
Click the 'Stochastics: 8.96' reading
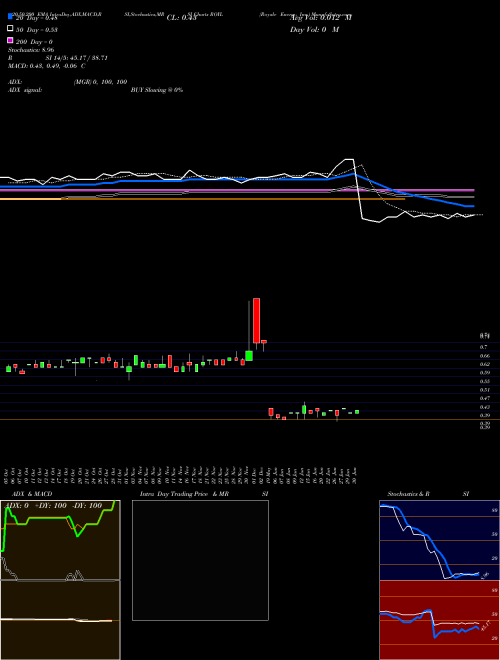pyautogui.click(x=30, y=50)
